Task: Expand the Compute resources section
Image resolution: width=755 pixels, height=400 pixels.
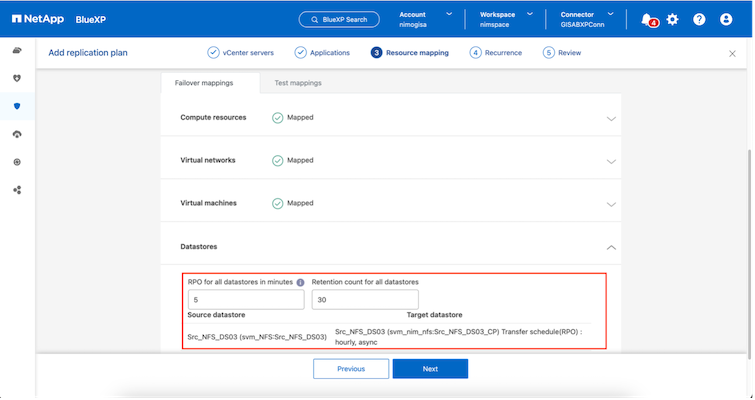Action: [x=611, y=118]
